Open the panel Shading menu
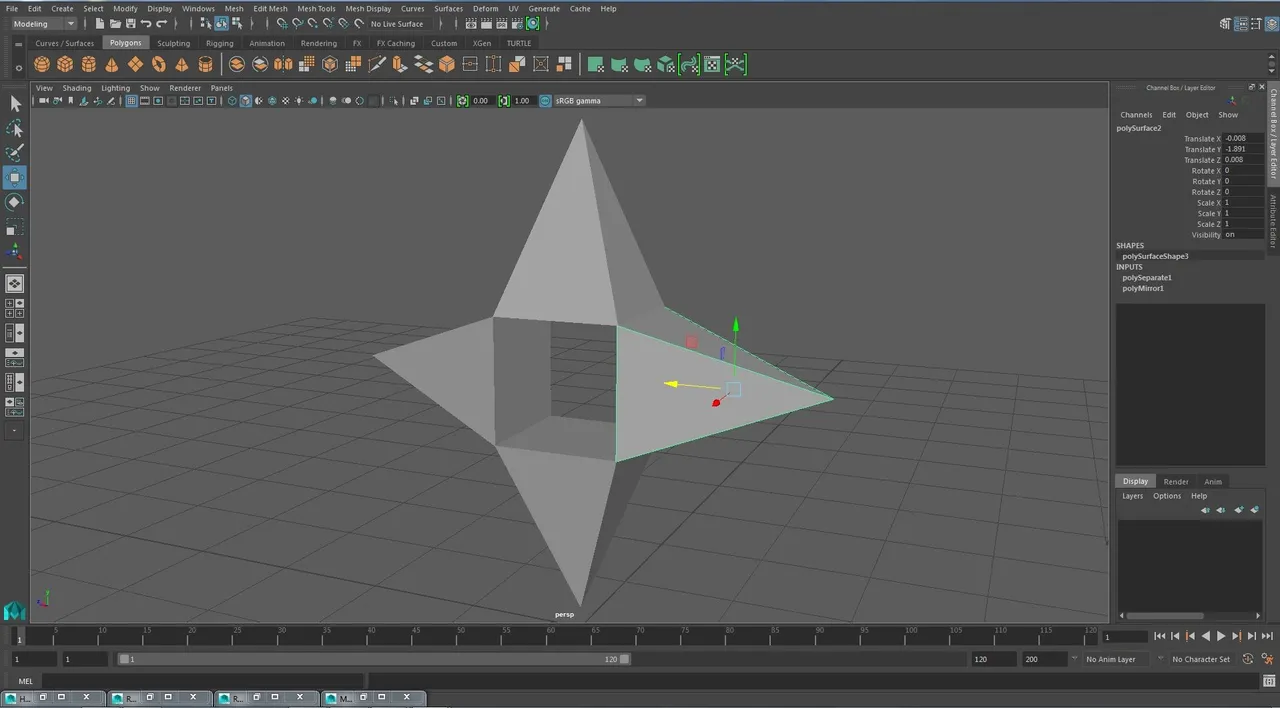Screen dimensions: 1280x708 click(77, 88)
